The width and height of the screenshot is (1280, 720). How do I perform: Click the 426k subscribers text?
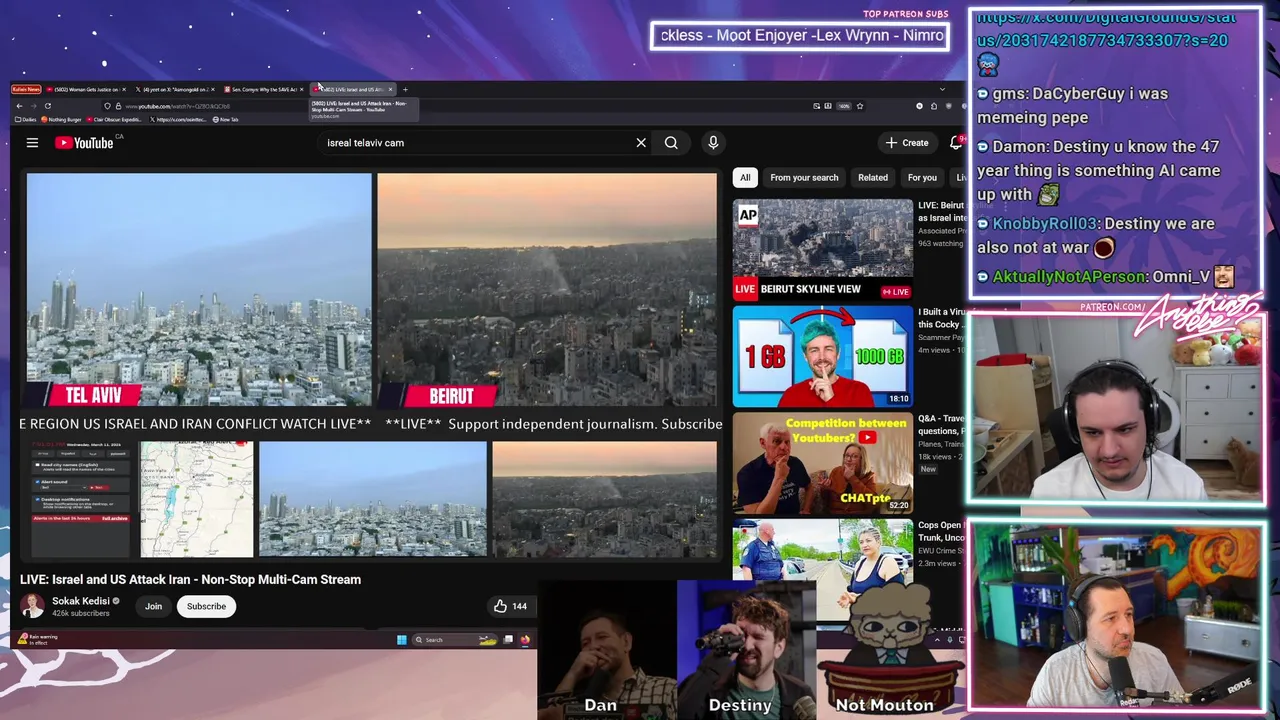tap(81, 613)
